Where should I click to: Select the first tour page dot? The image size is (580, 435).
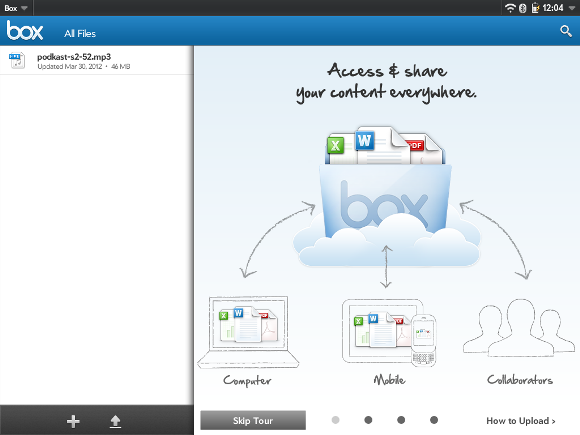tap(335, 420)
